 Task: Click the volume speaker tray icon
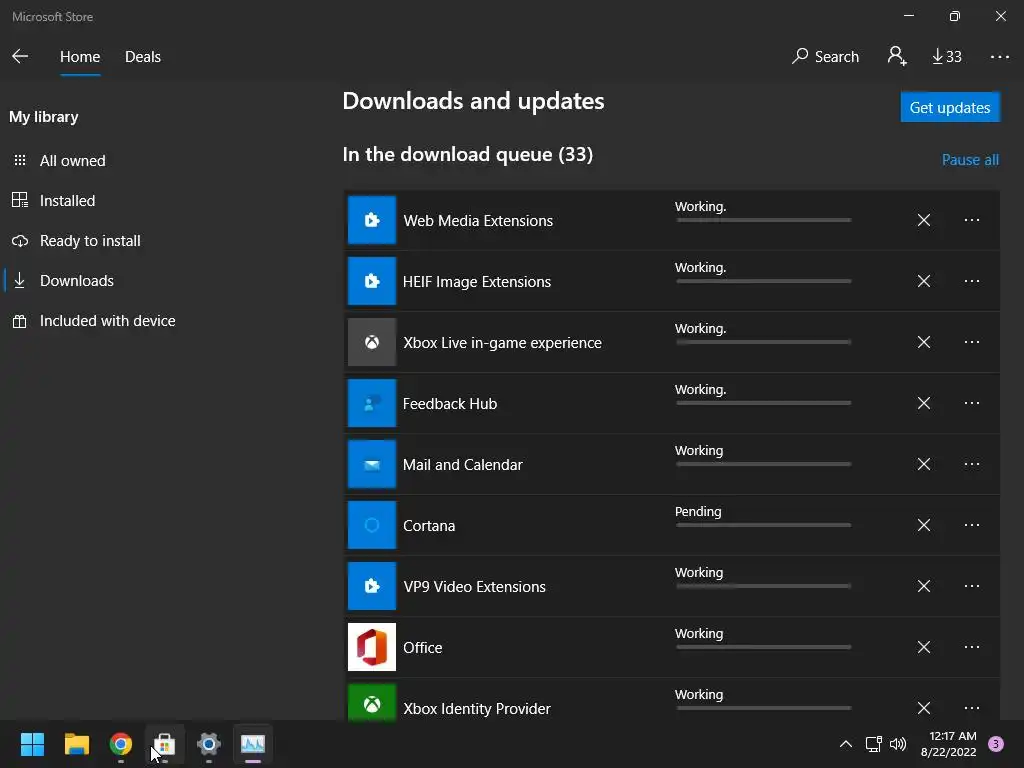[x=898, y=744]
